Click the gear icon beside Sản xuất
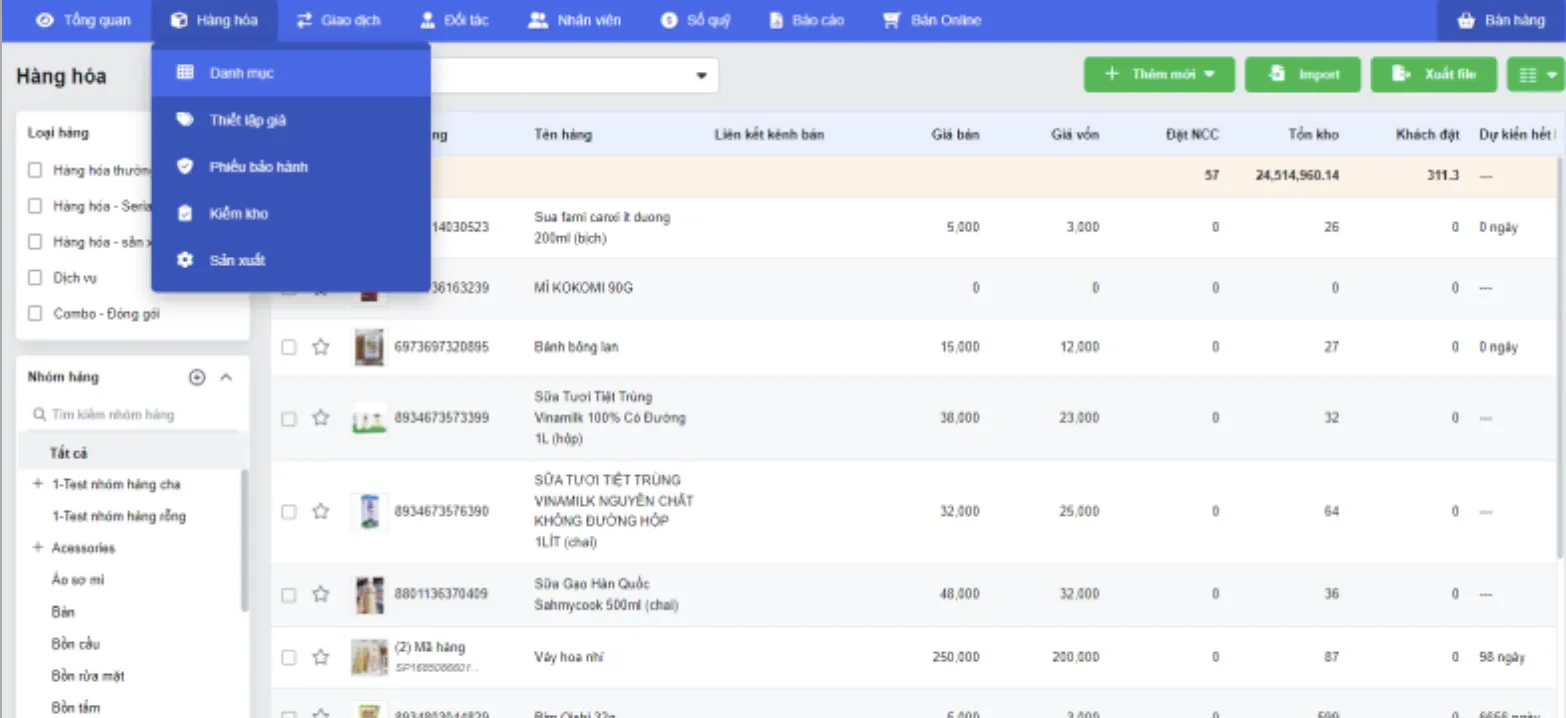 click(x=184, y=261)
